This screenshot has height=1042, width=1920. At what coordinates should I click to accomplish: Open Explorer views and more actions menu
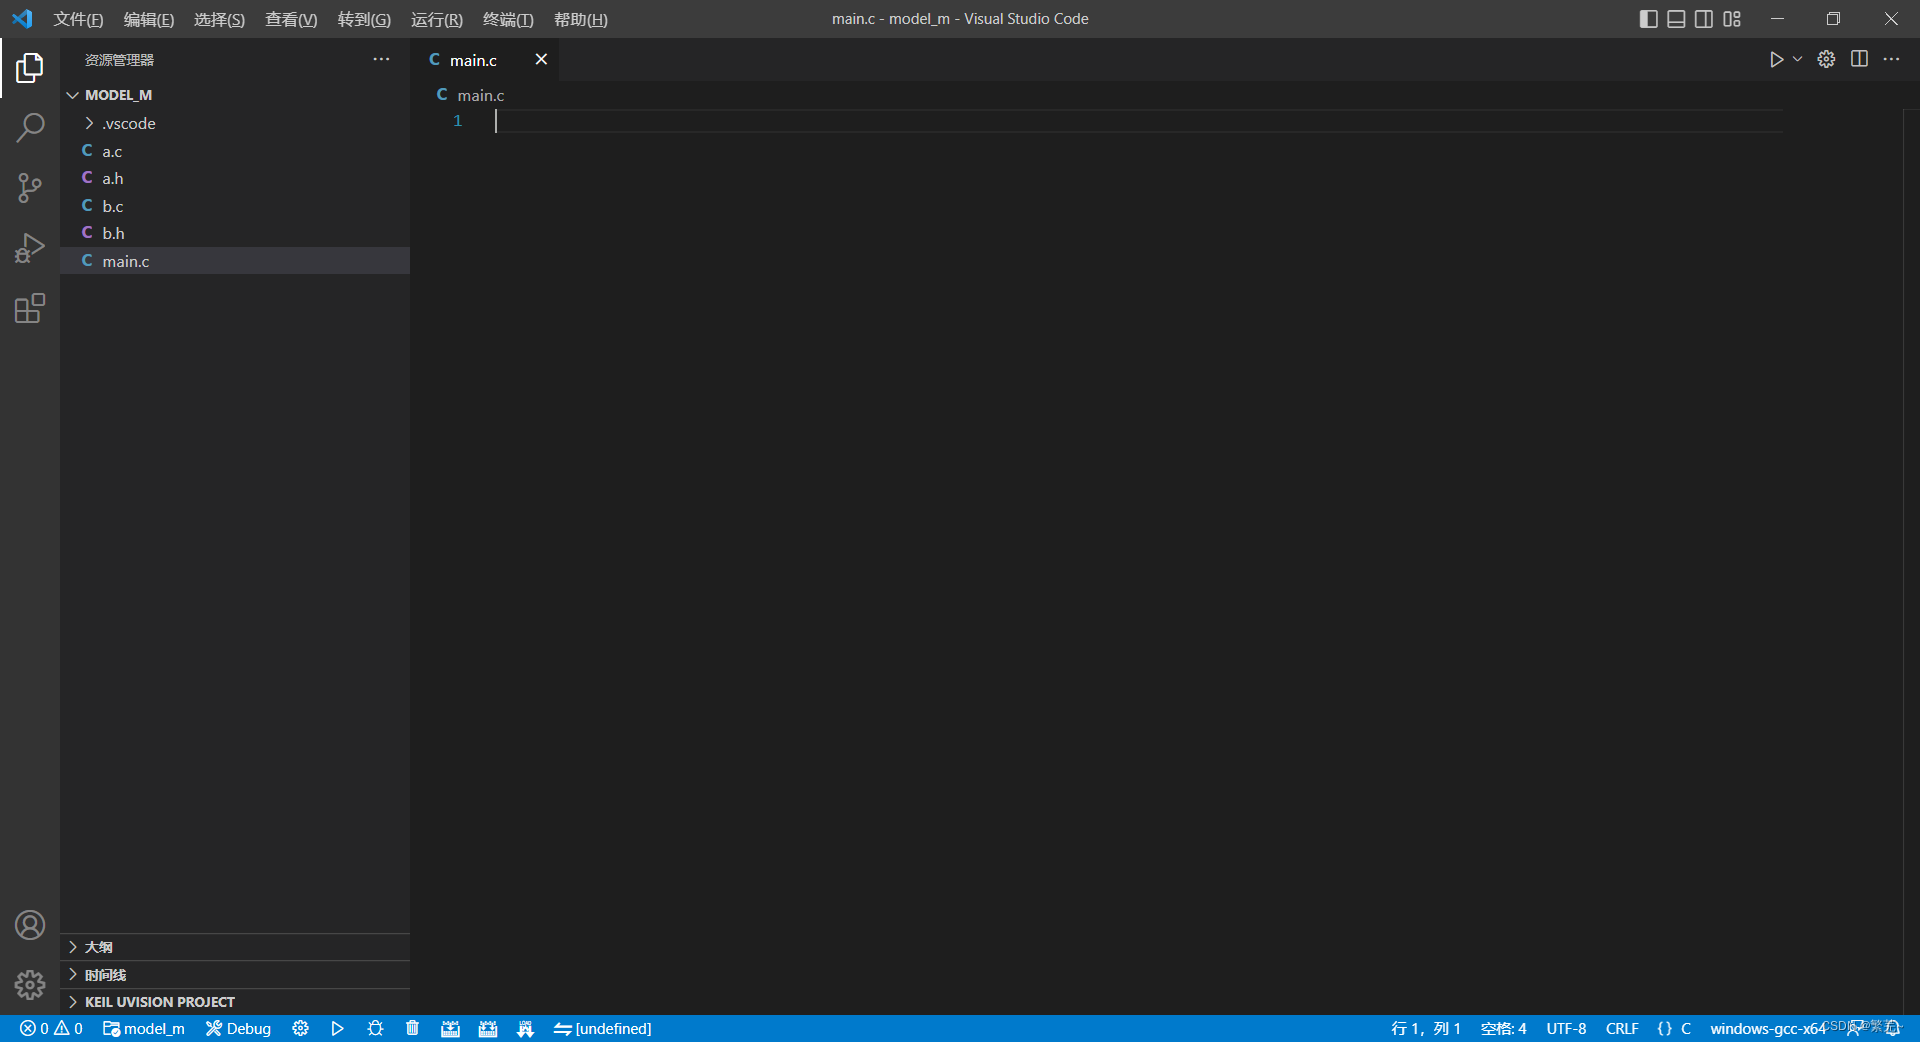(x=381, y=60)
